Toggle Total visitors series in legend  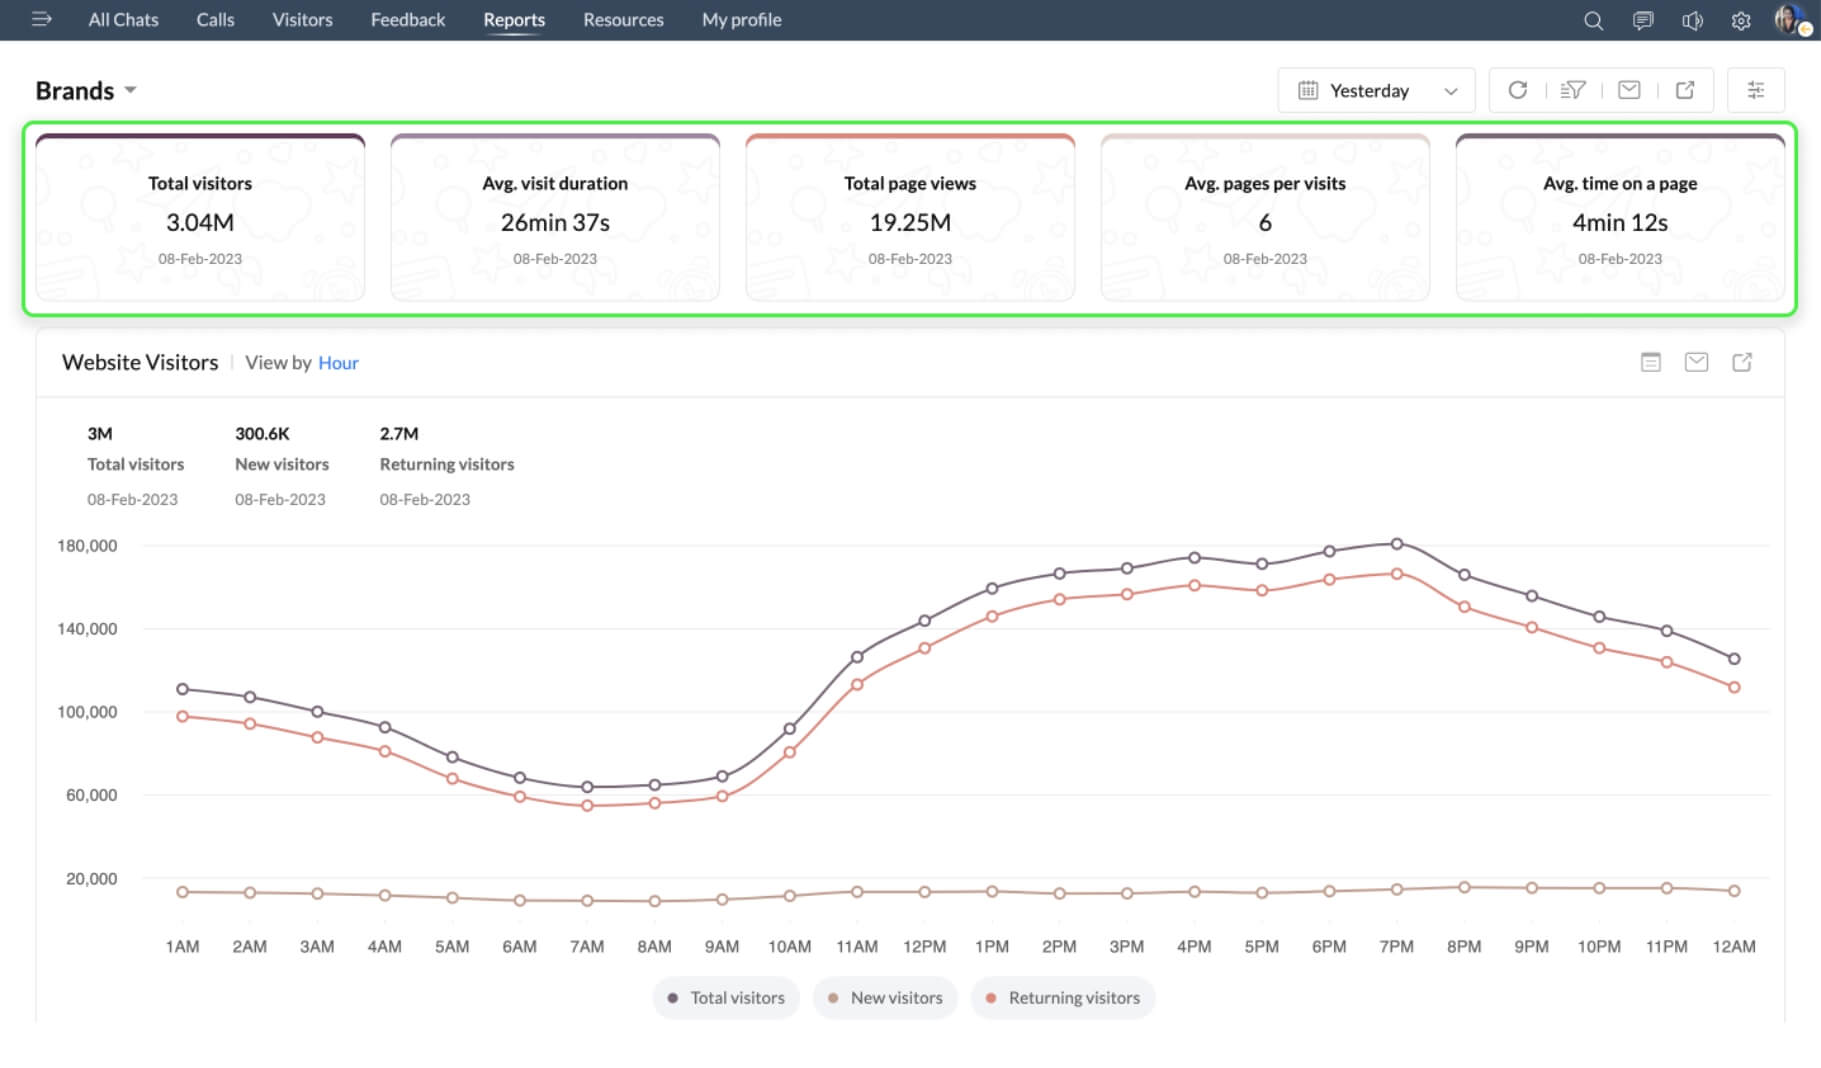tap(726, 998)
